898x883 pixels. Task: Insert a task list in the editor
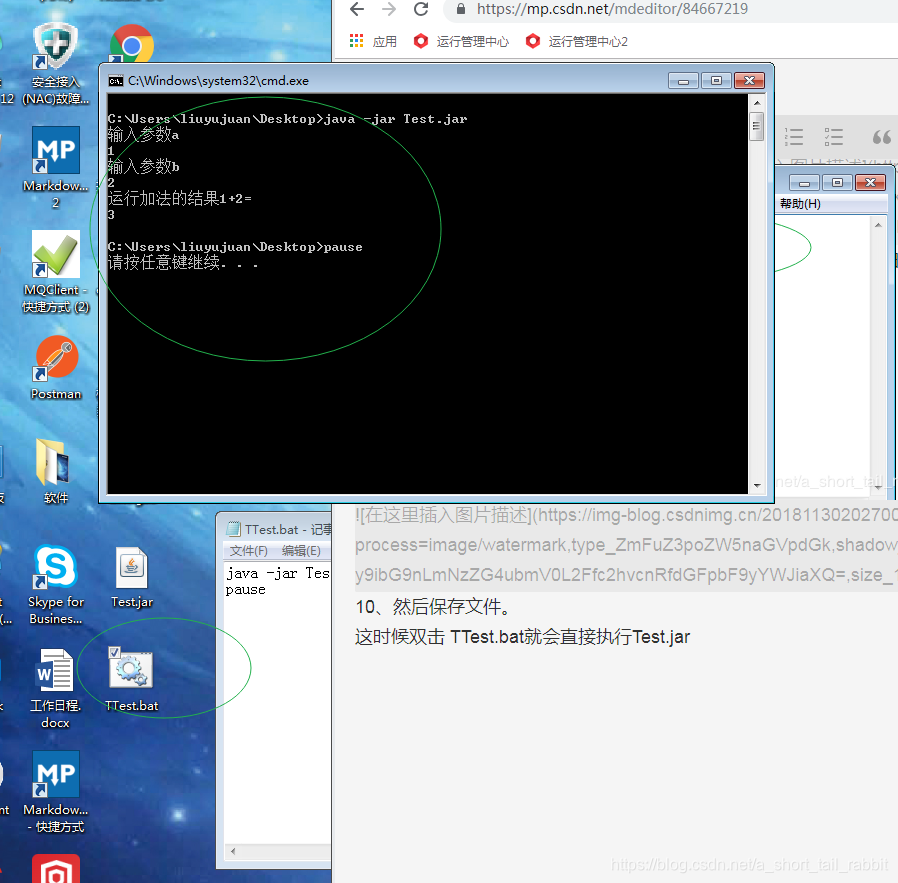click(x=834, y=137)
